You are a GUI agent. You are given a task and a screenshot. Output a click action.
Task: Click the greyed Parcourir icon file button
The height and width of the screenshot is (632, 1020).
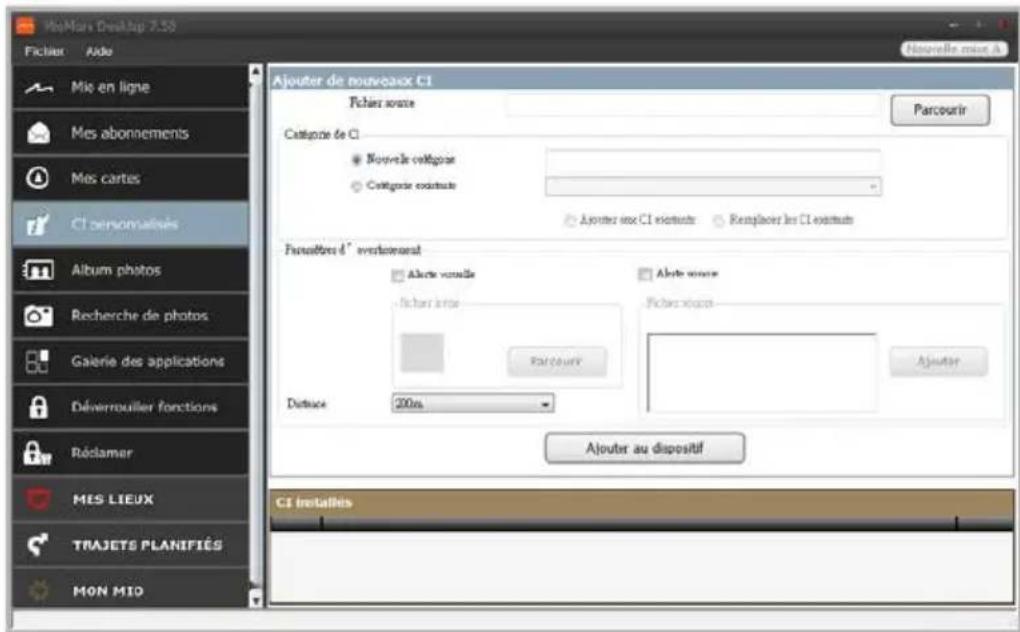(x=557, y=362)
